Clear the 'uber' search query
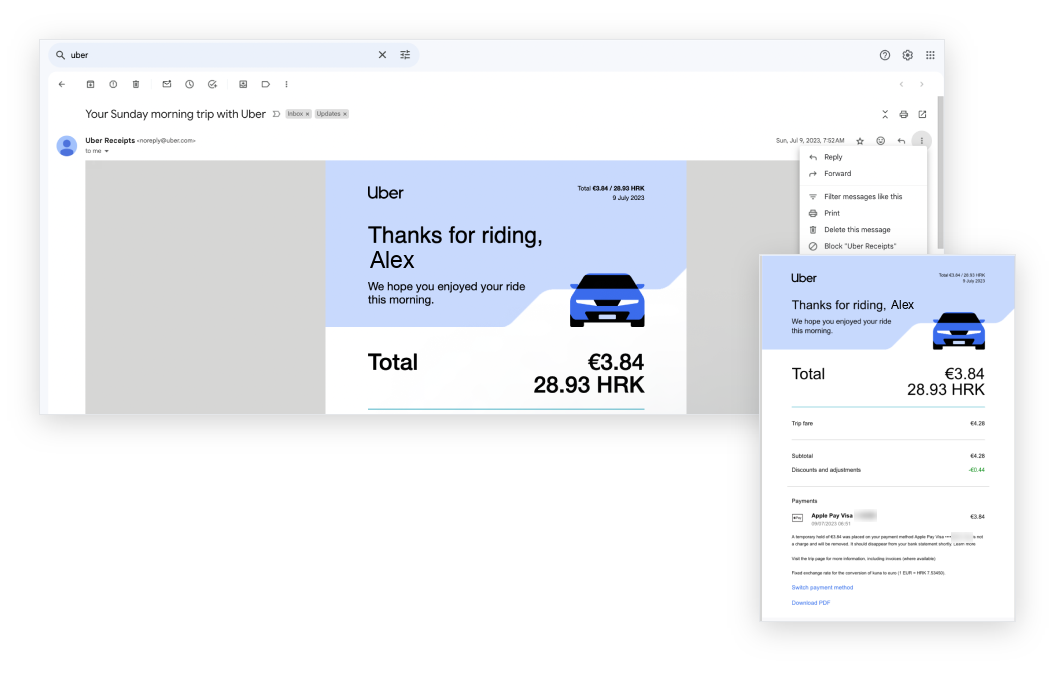 [382, 55]
